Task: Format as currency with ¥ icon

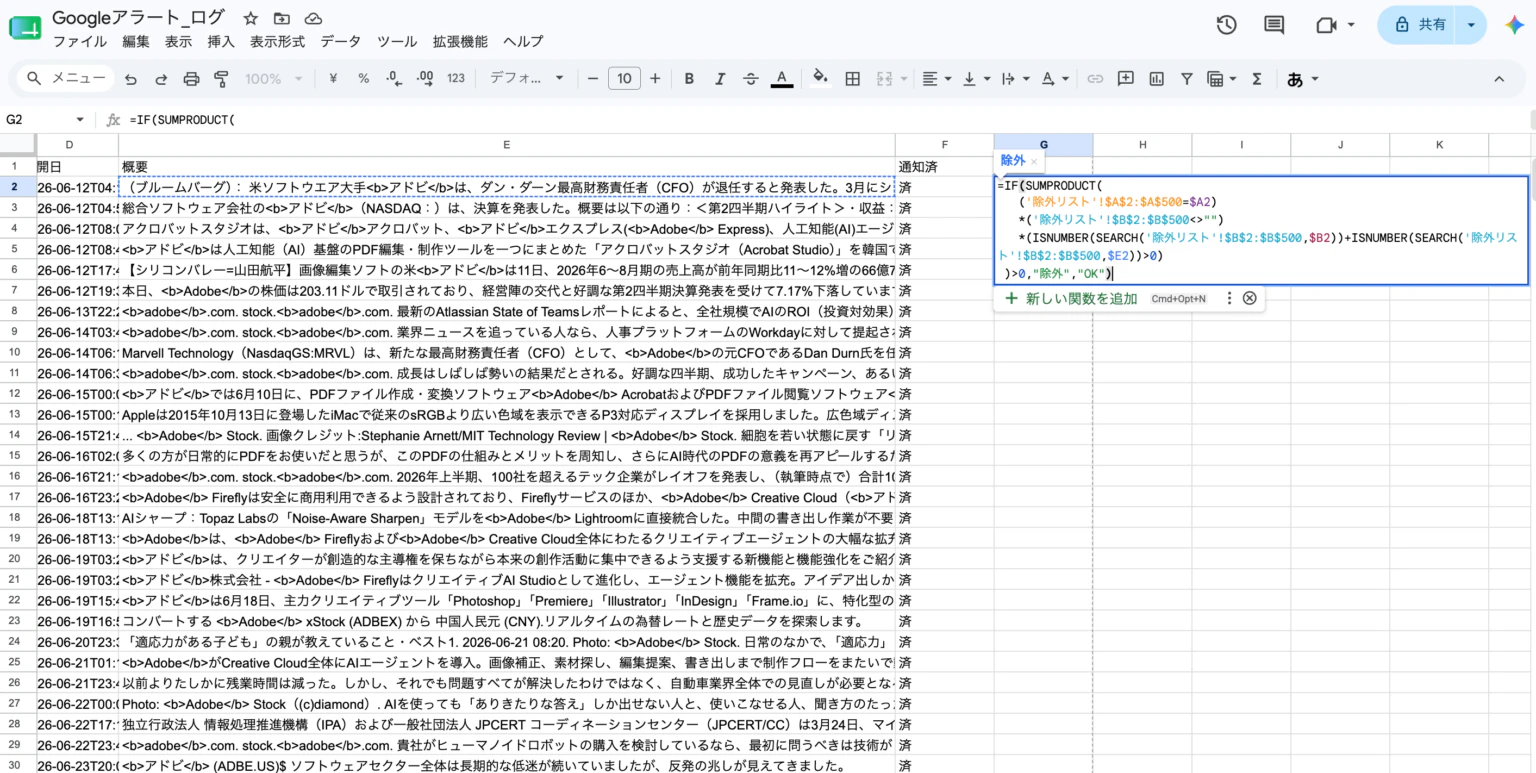Action: 333,78
